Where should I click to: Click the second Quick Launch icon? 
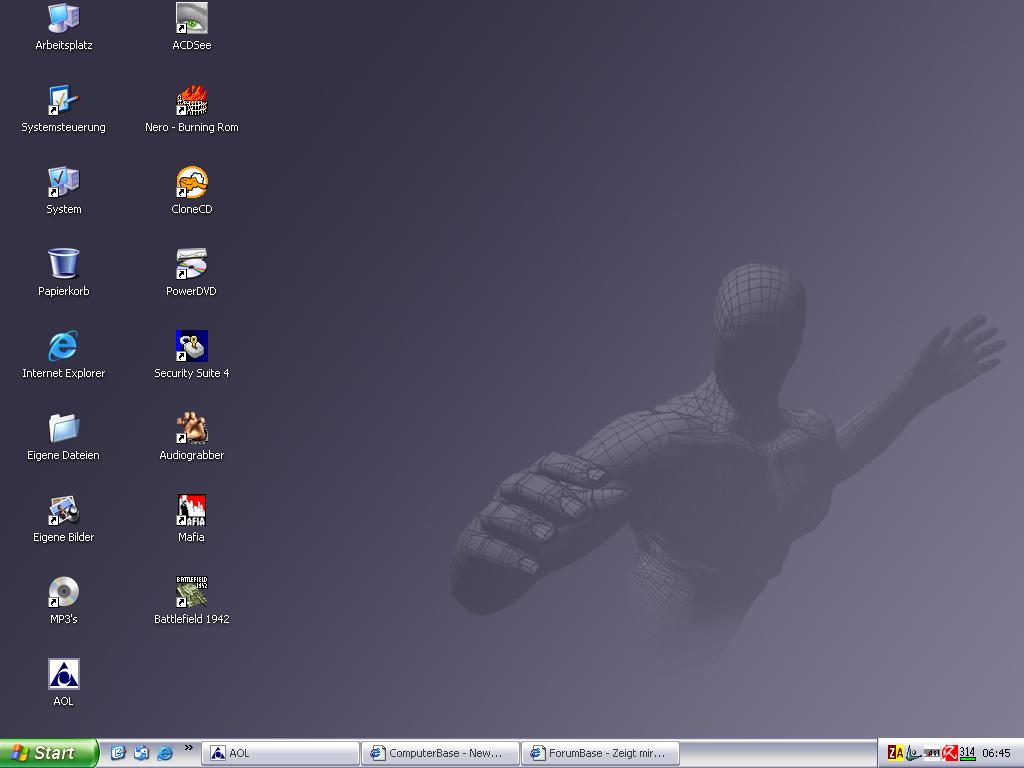[141, 753]
